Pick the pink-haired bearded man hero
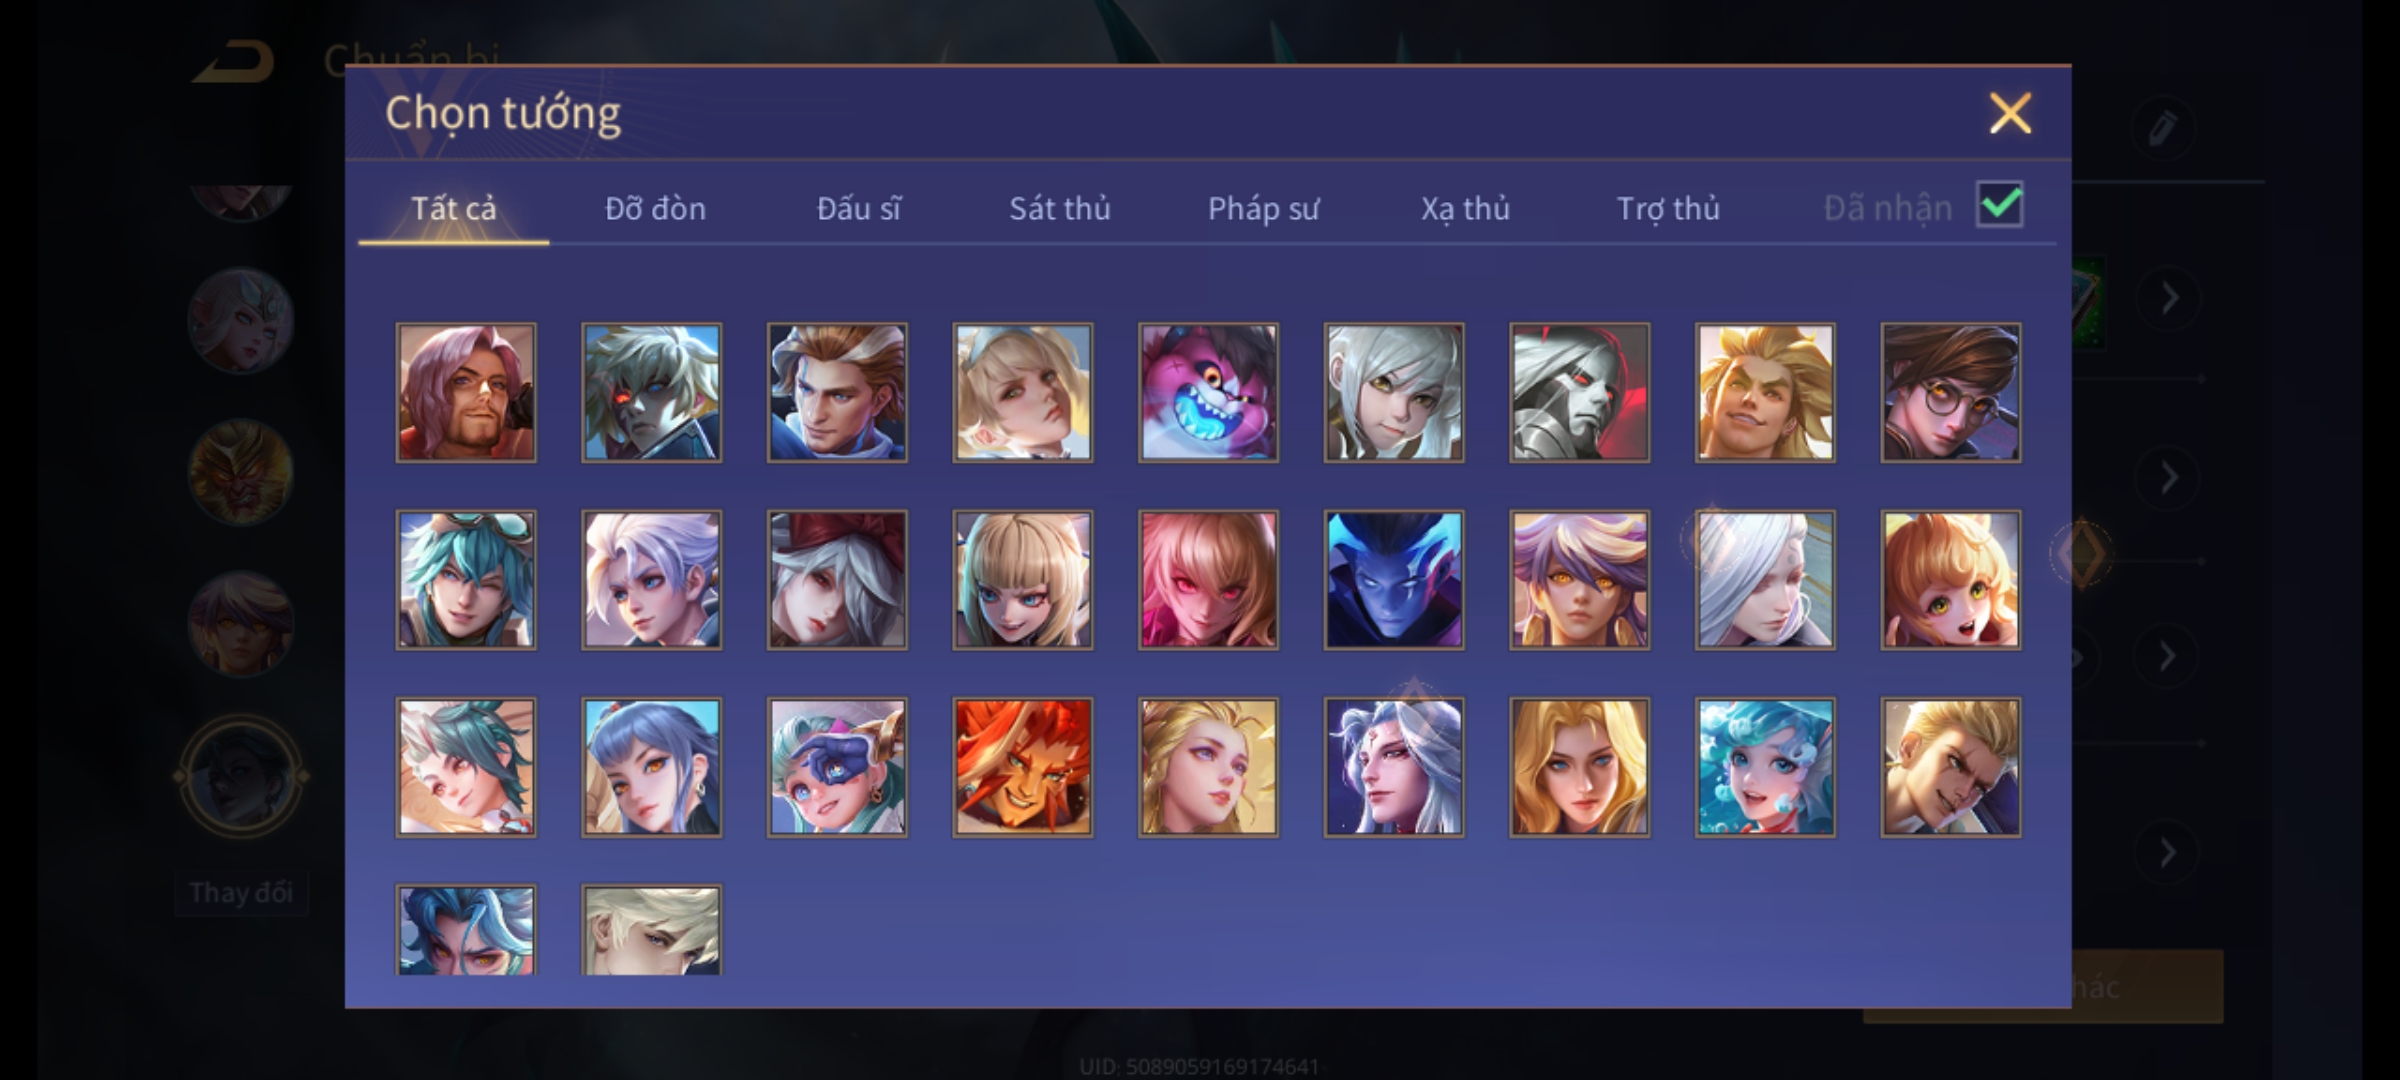Image resolution: width=2400 pixels, height=1080 pixels. [x=466, y=392]
